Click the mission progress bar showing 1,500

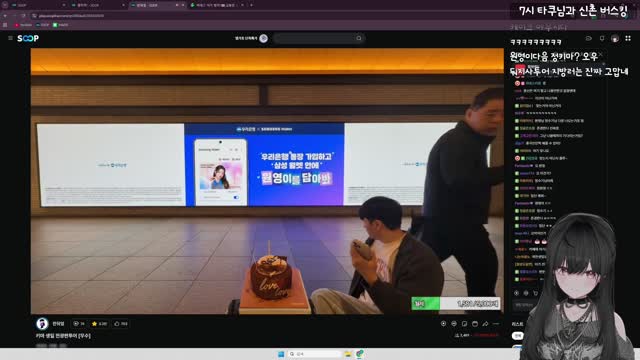point(456,304)
